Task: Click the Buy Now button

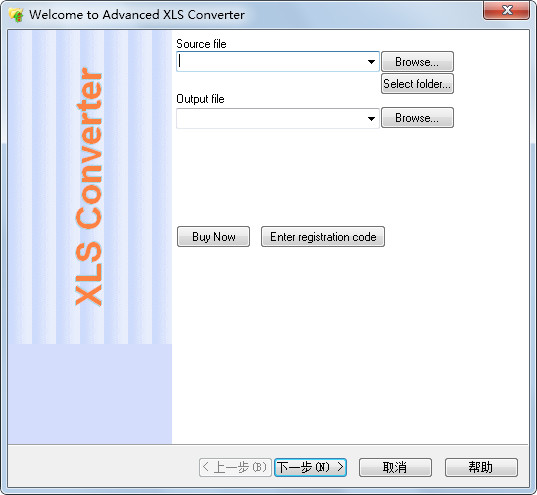Action: coord(213,236)
